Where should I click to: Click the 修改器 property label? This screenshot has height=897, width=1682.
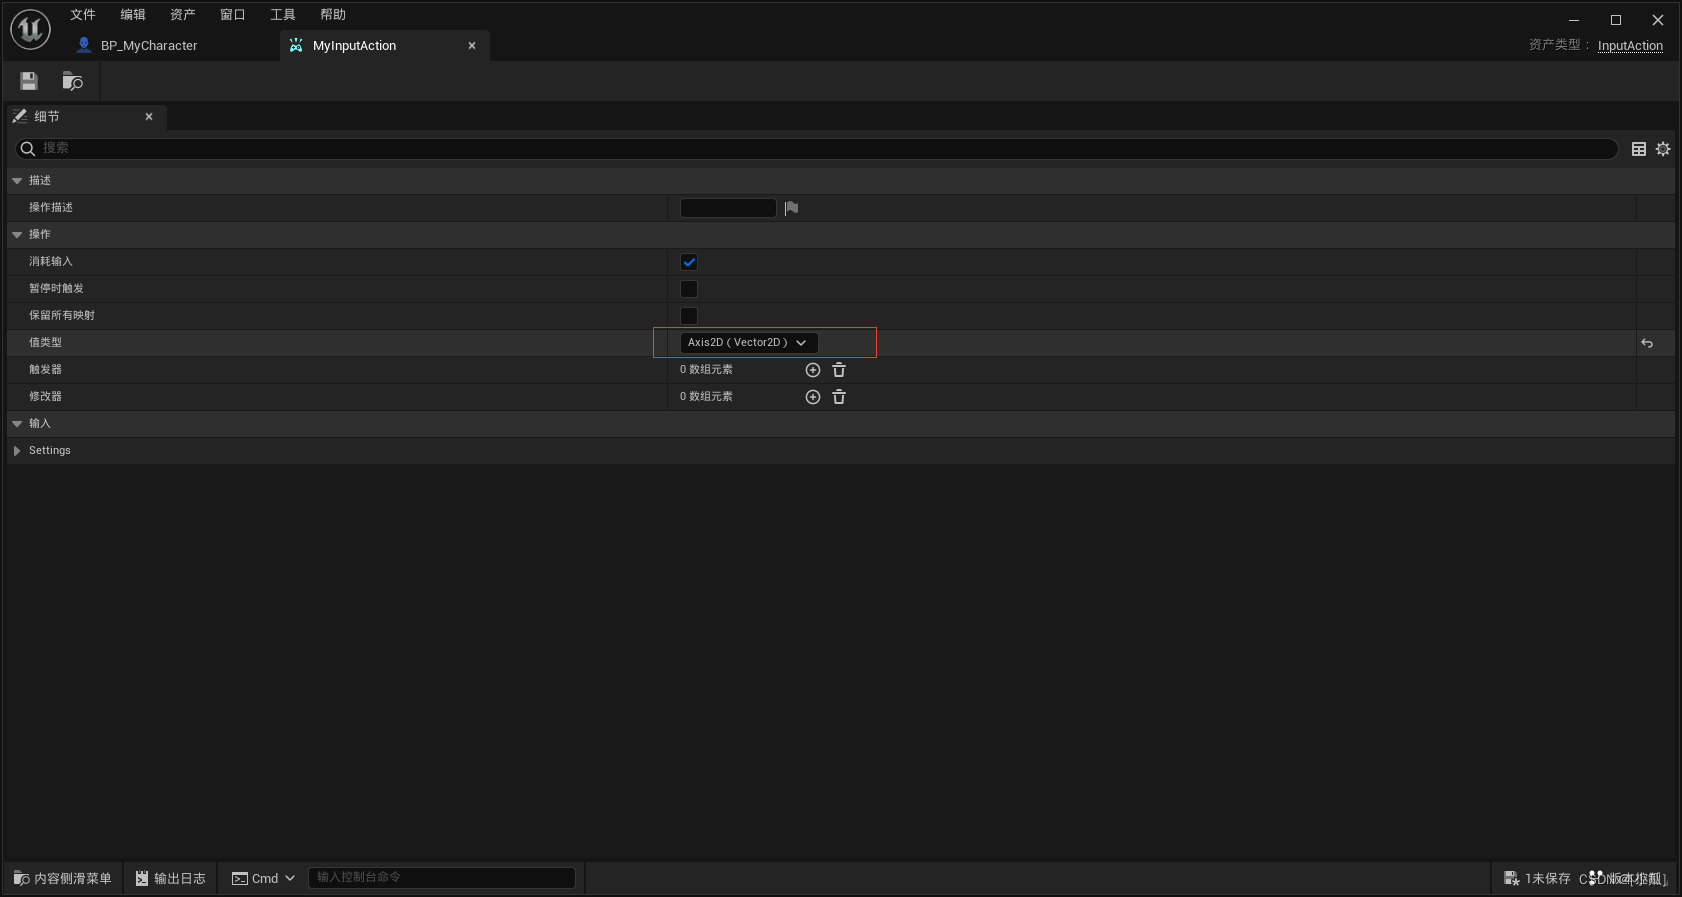(45, 396)
